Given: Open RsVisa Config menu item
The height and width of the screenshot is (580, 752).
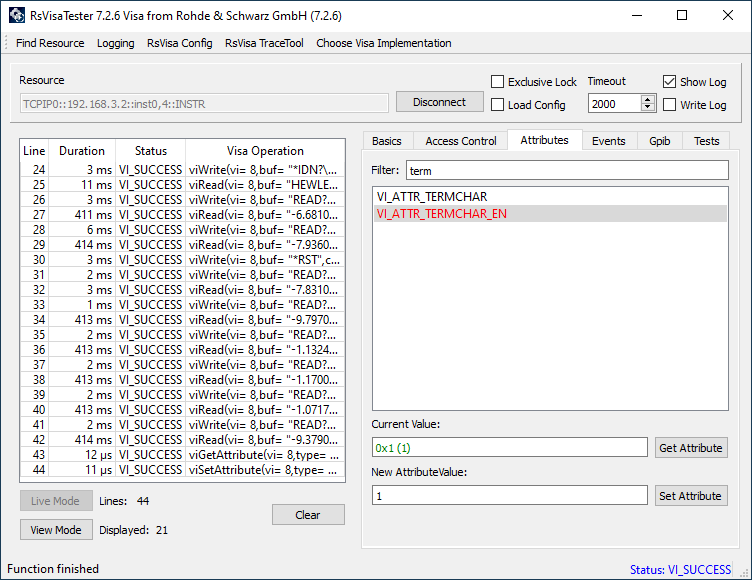Looking at the screenshot, I should [x=179, y=43].
